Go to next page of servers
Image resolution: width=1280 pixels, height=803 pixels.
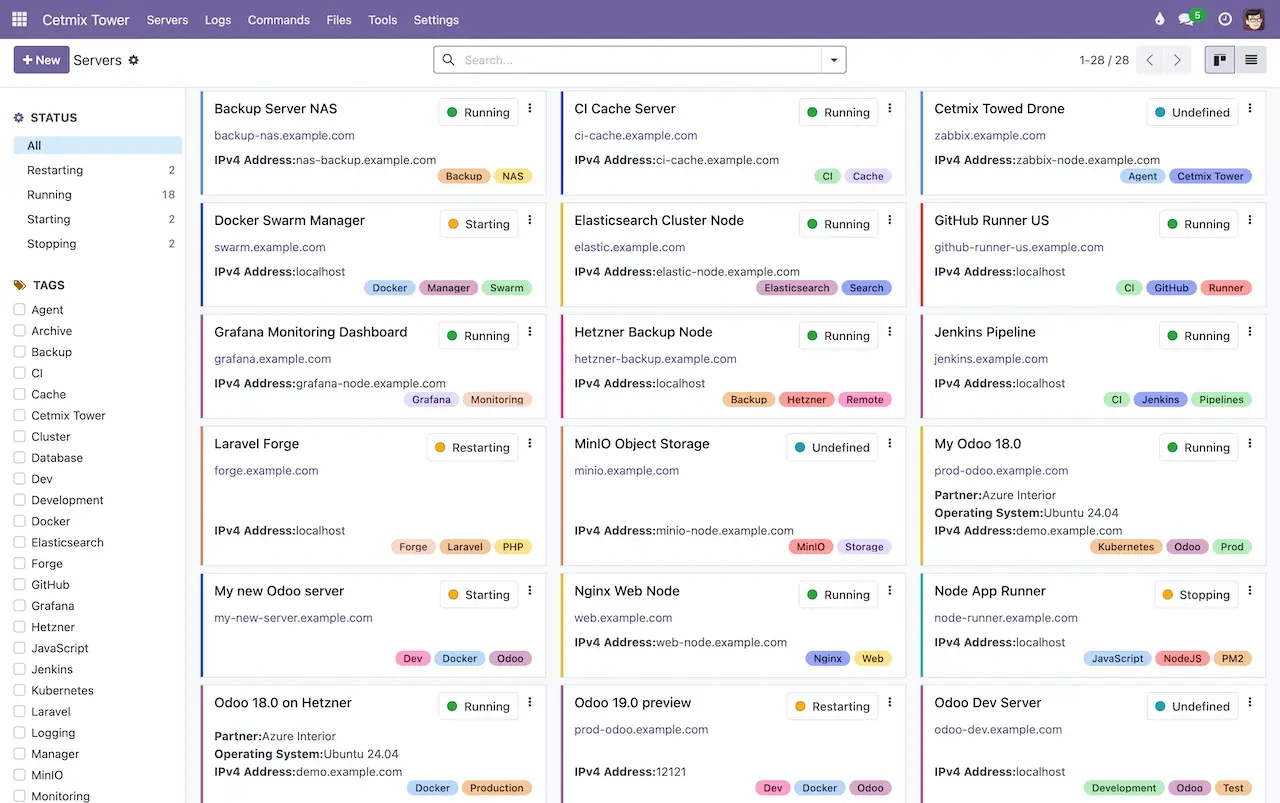1177,60
